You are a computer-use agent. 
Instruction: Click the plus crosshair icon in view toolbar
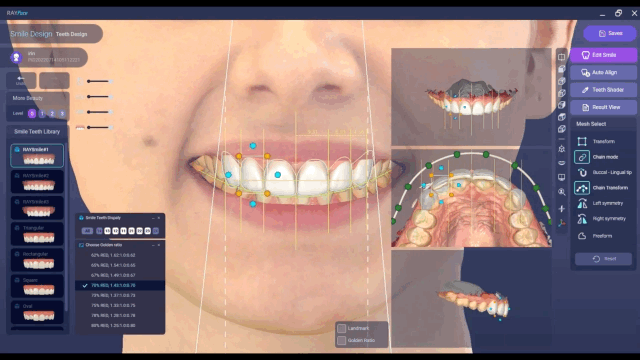(562, 209)
